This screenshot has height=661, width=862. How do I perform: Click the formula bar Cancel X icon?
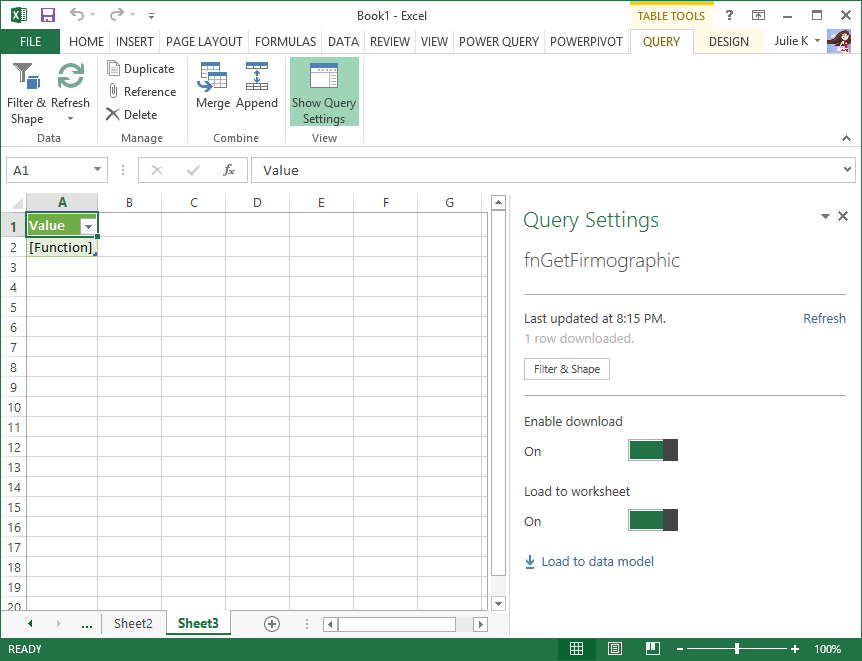pyautogui.click(x=157, y=170)
